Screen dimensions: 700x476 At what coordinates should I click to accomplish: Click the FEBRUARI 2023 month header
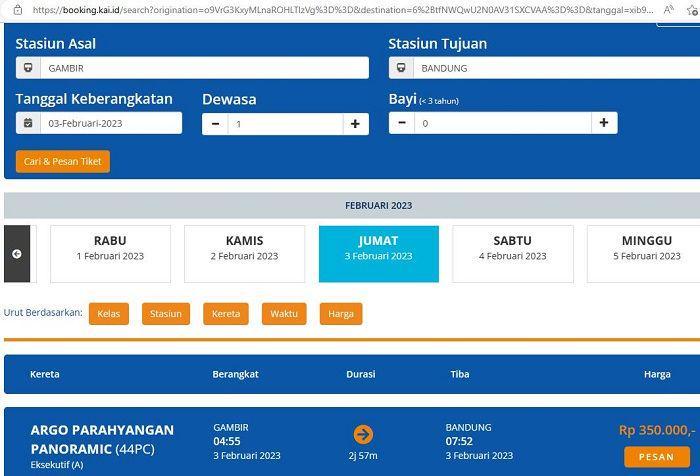tap(379, 205)
